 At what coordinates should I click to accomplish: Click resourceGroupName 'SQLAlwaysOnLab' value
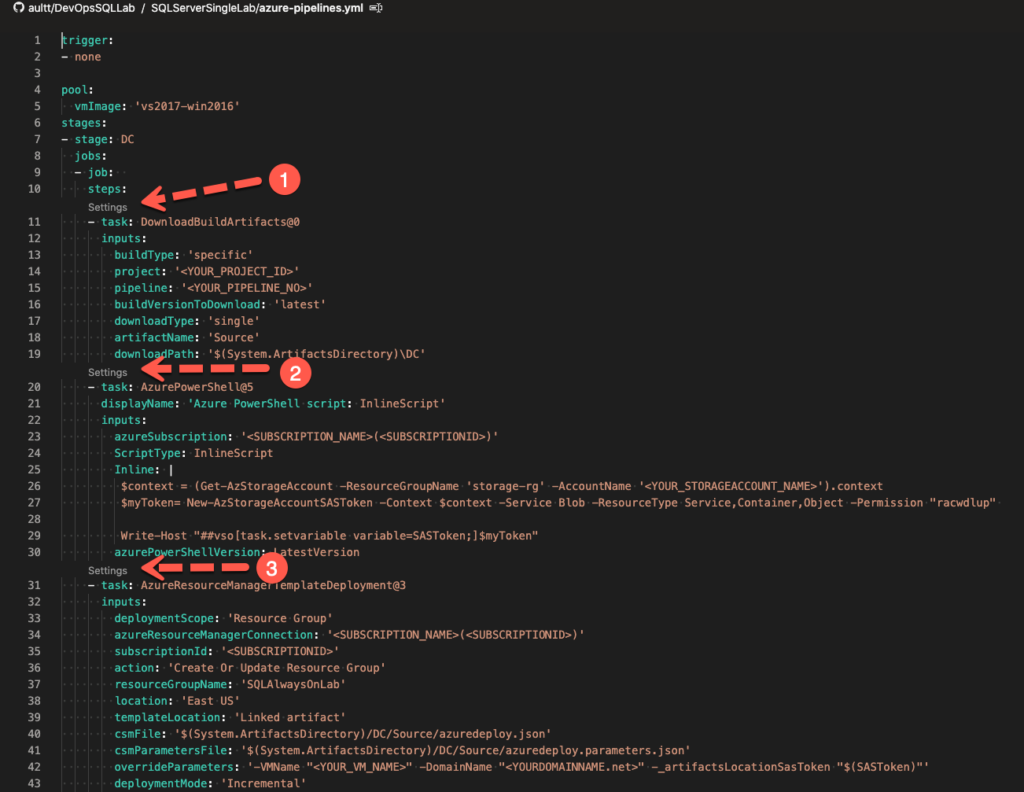[x=293, y=684]
